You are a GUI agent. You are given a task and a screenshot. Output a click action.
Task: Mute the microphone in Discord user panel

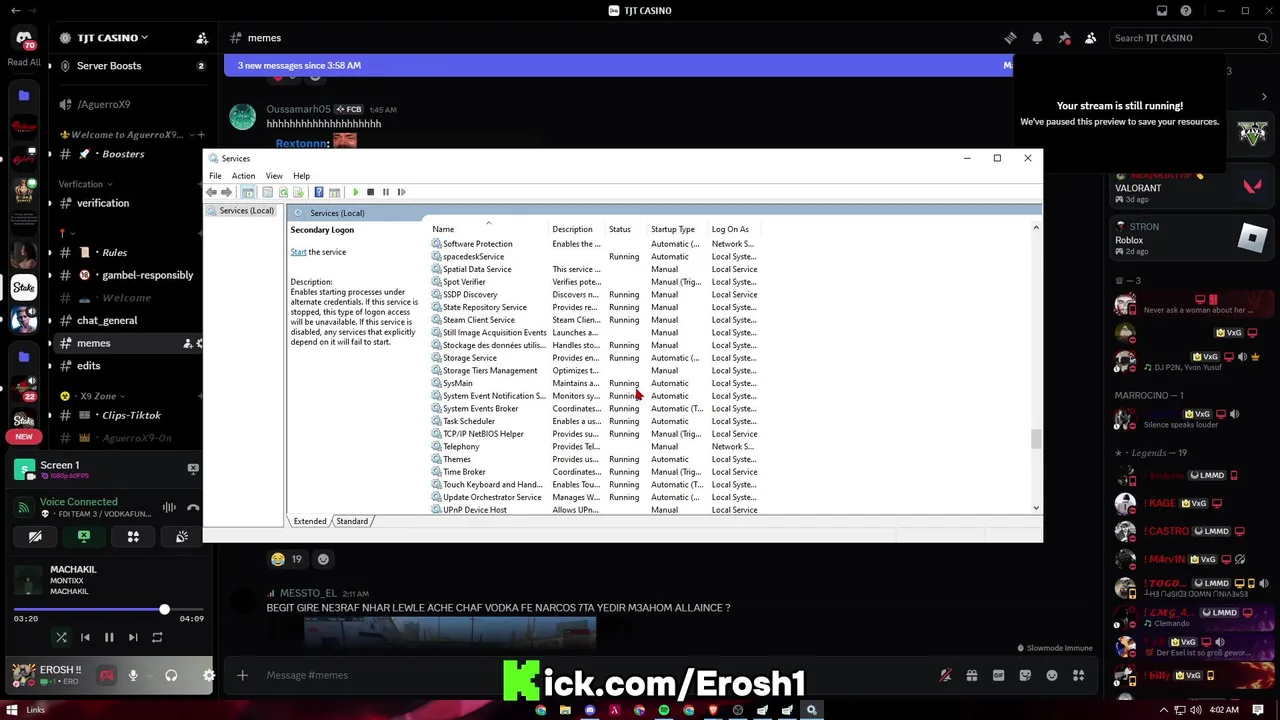(133, 675)
